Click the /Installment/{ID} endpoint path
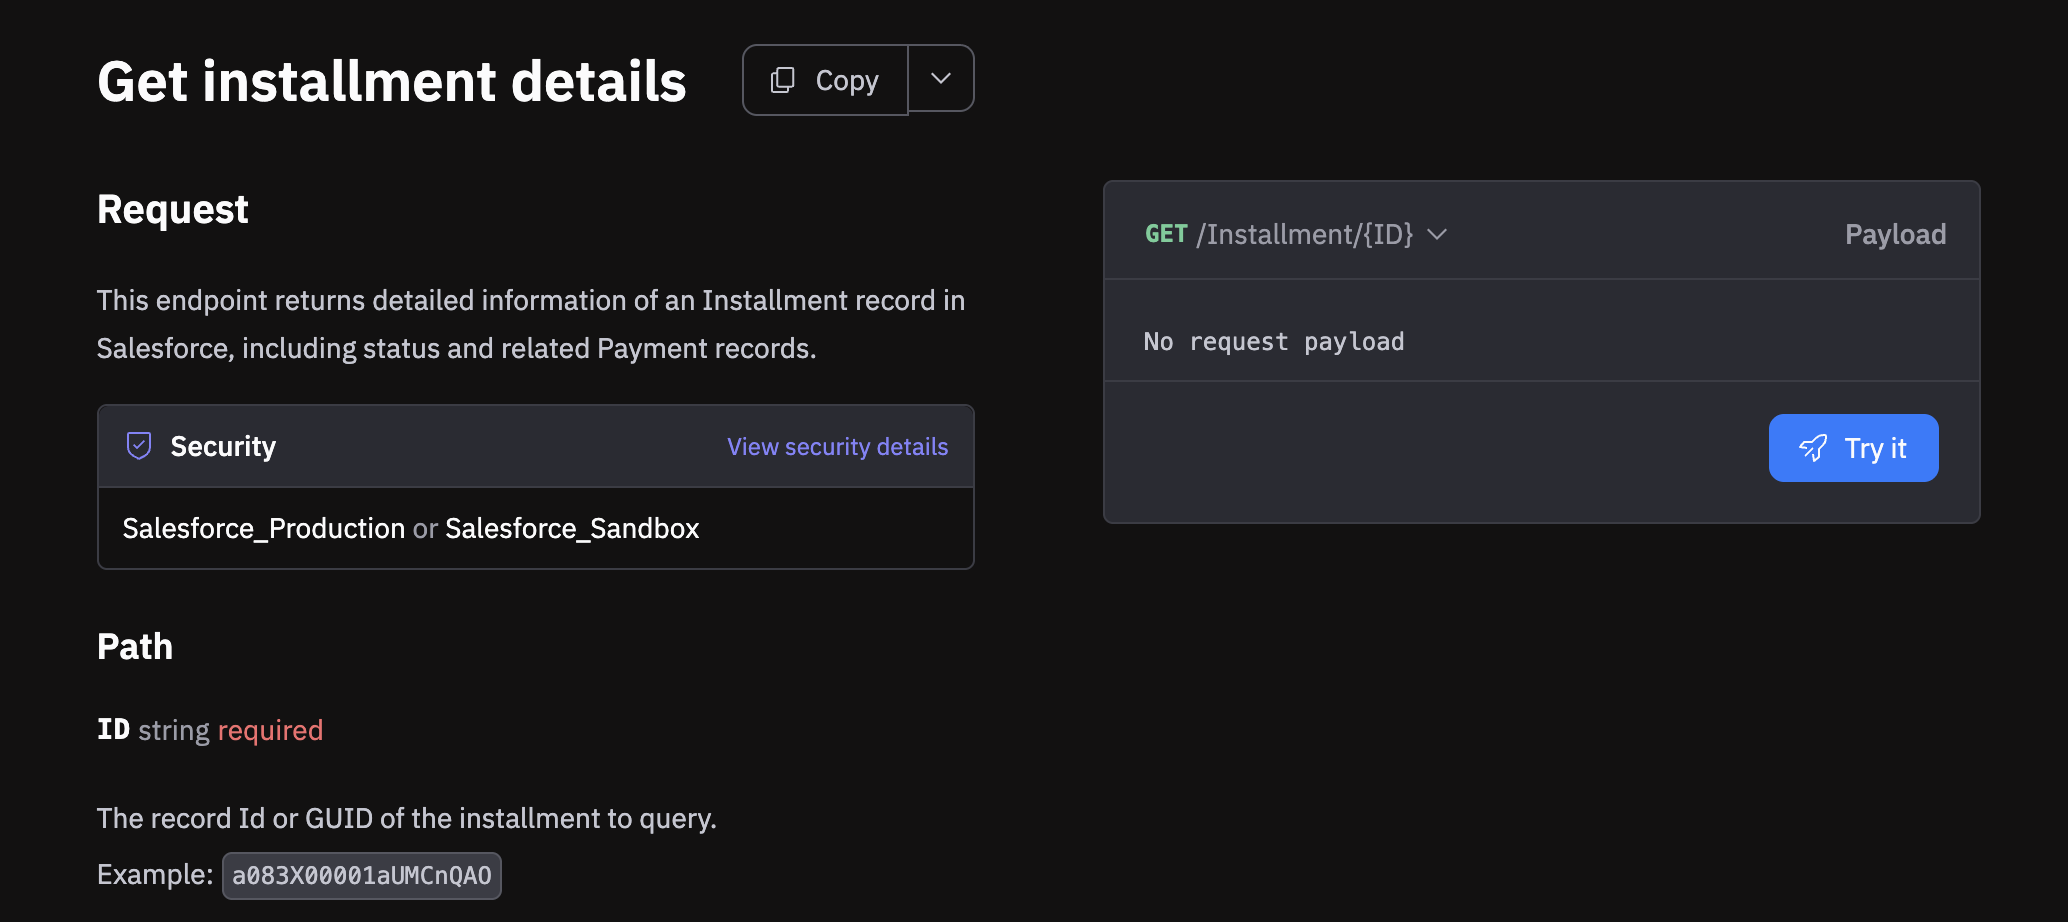Viewport: 2068px width, 922px height. coord(1305,234)
